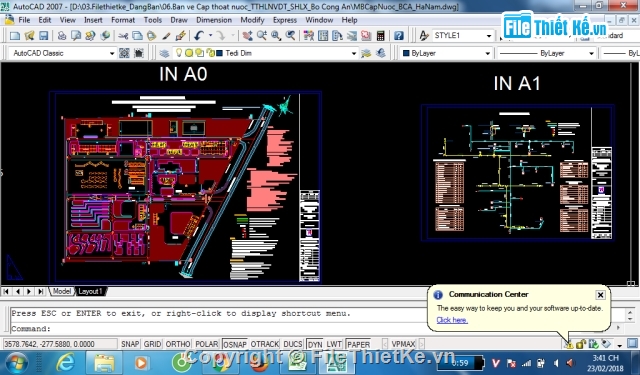The image size is (640, 375).
Task: Click the PAPER space button
Action: [358, 344]
